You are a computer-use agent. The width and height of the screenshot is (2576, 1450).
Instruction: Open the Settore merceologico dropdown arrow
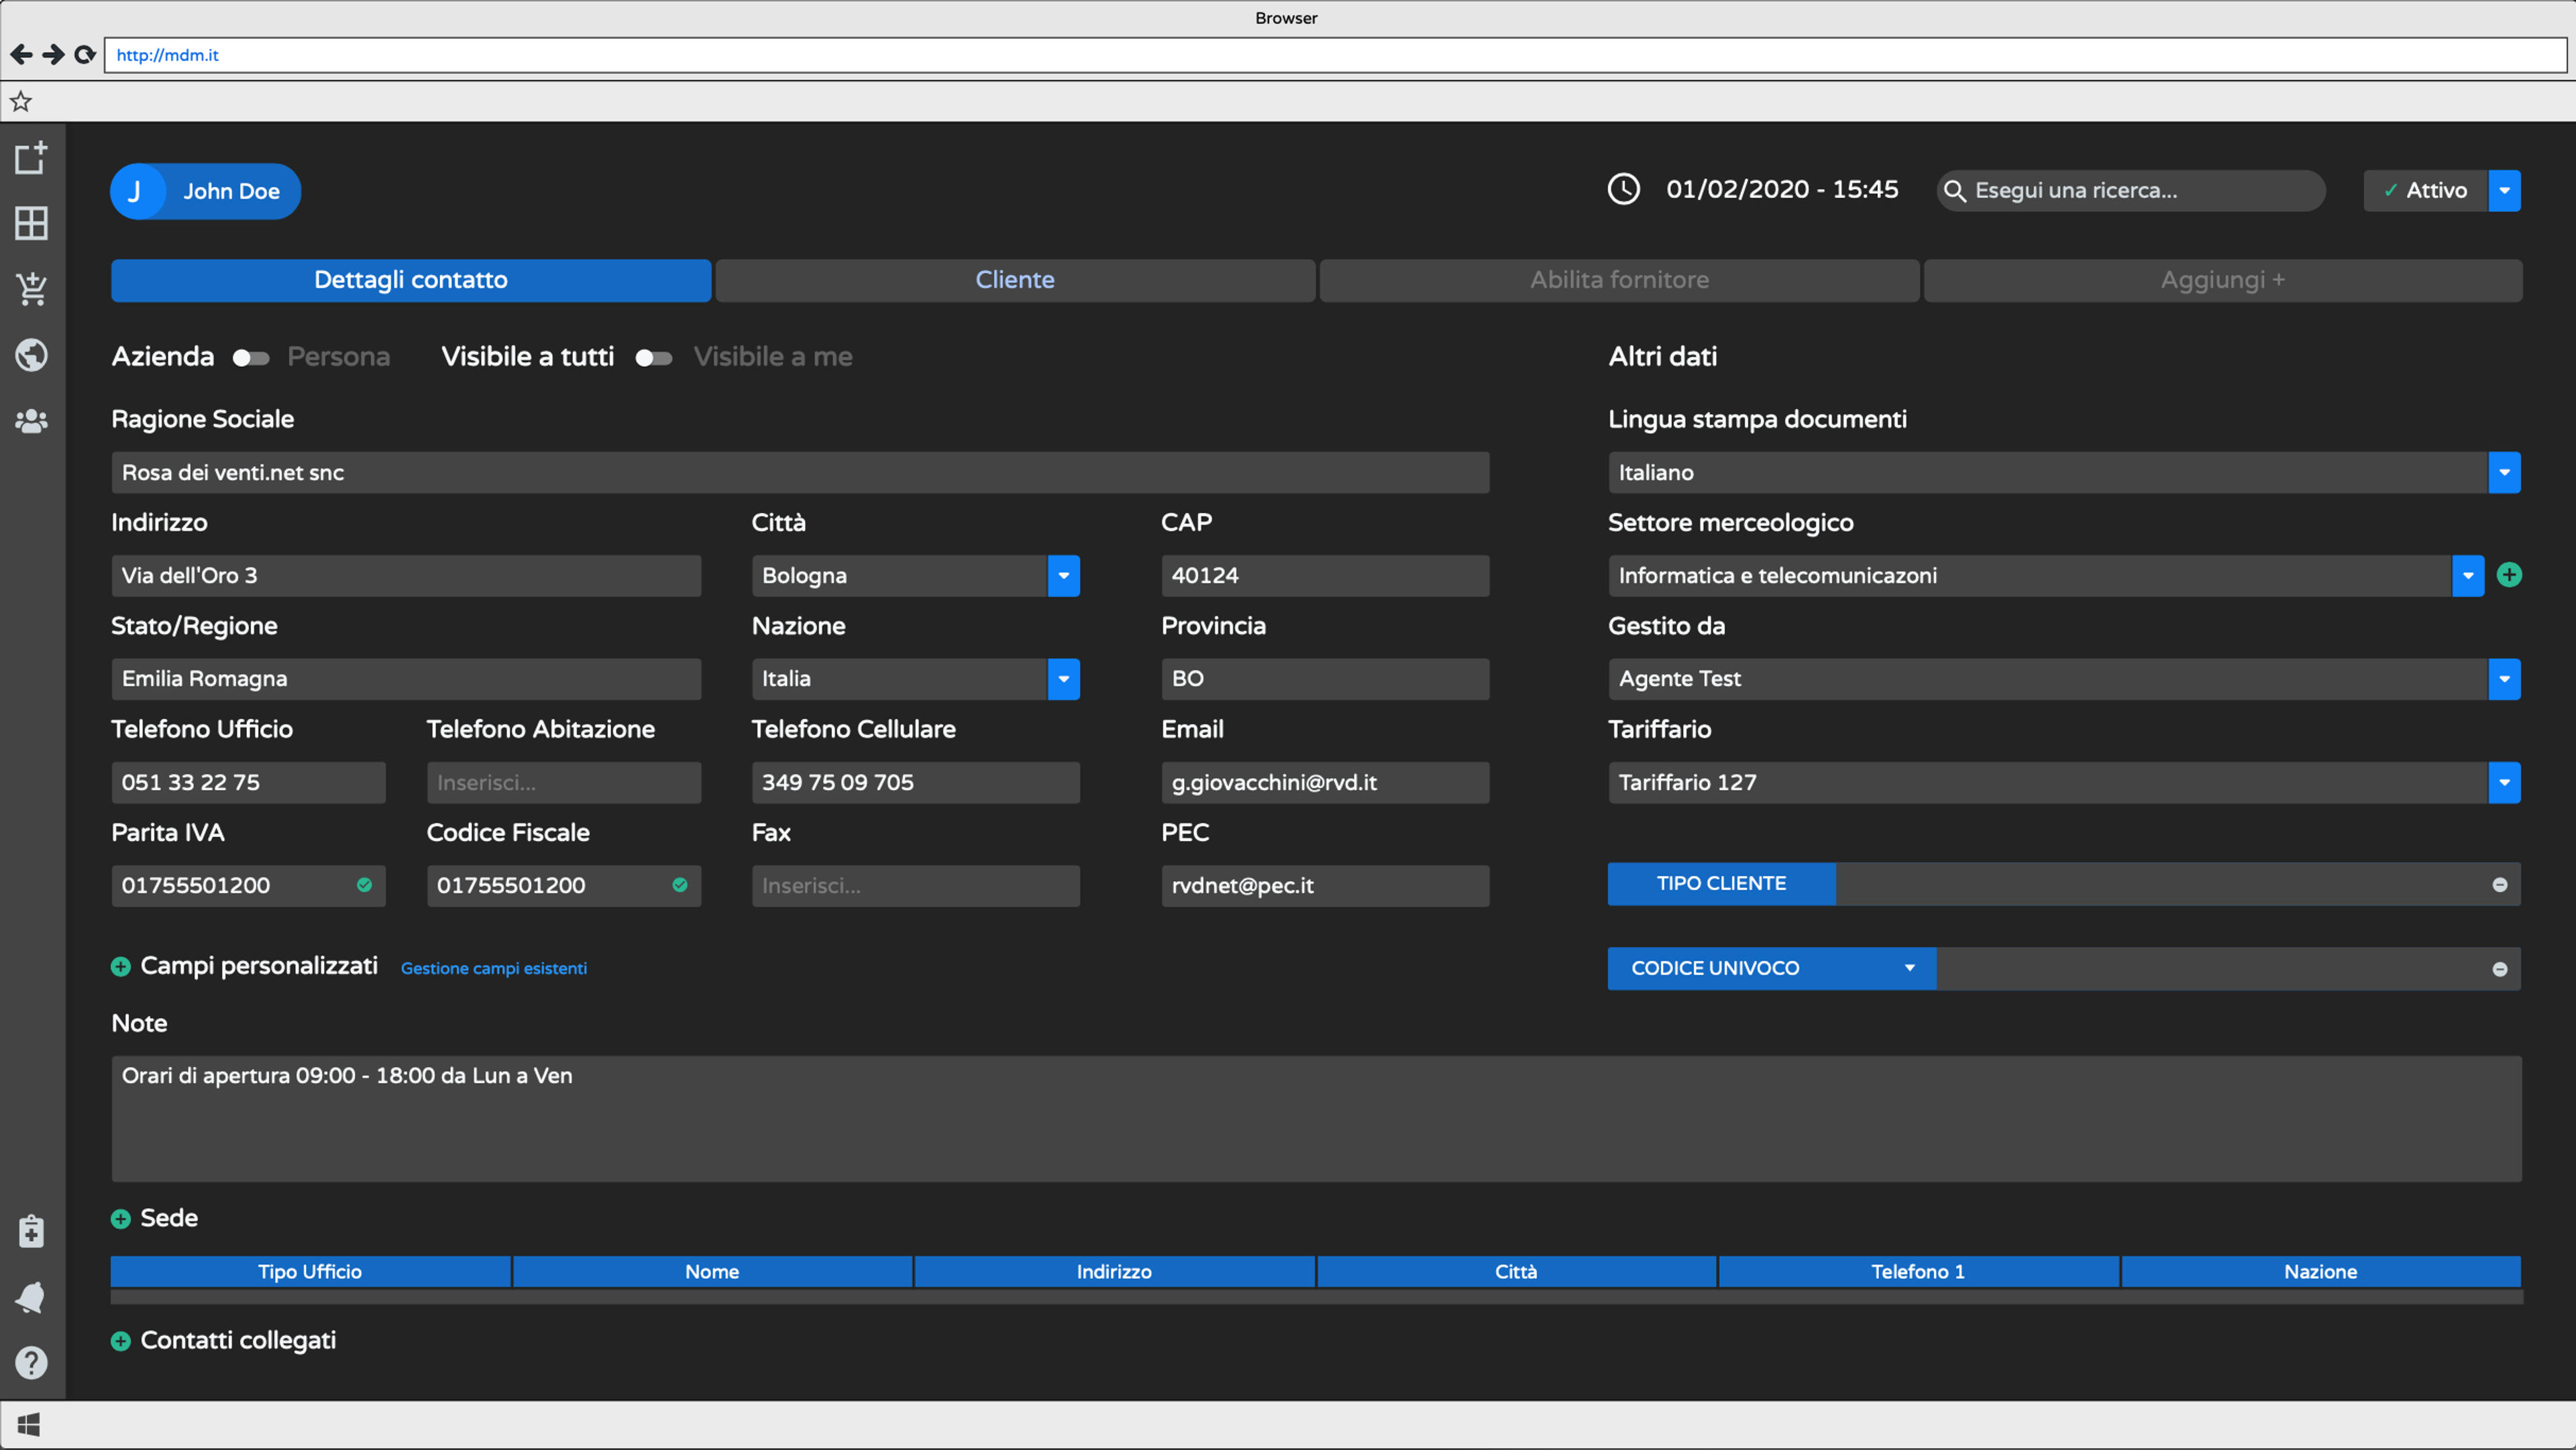click(x=2468, y=576)
